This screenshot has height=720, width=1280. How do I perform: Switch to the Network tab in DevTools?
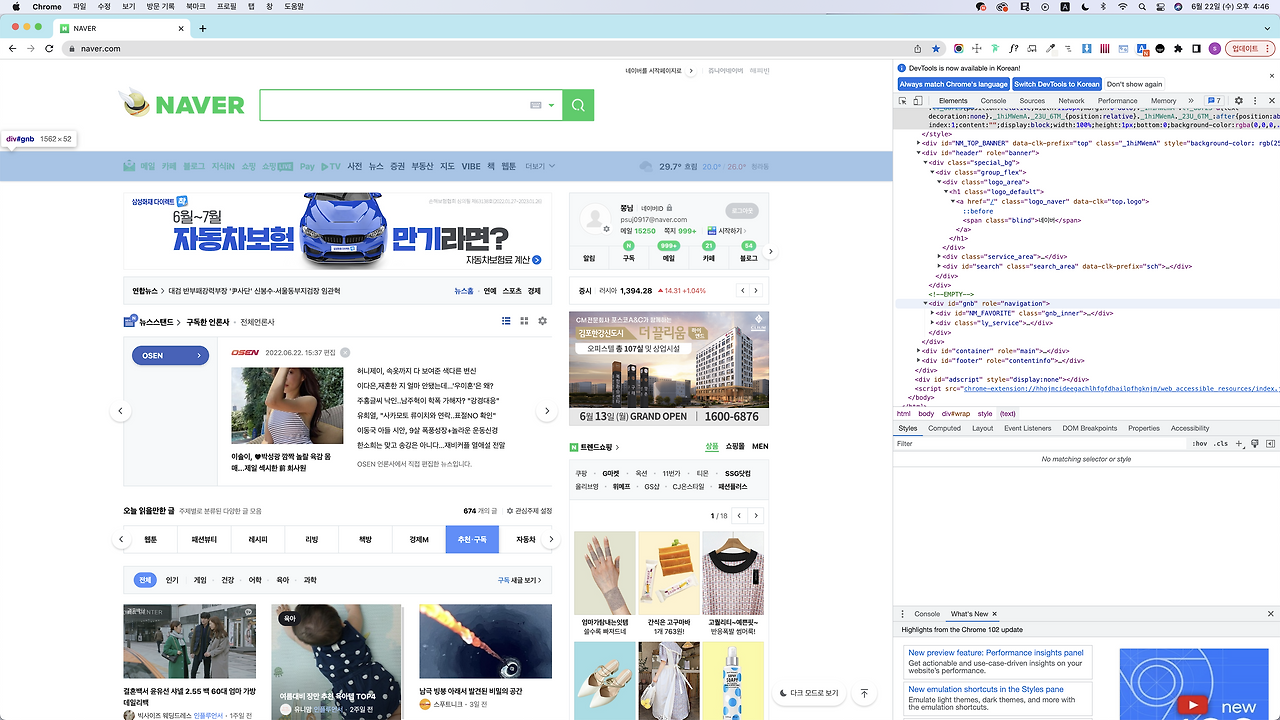pyautogui.click(x=1071, y=100)
